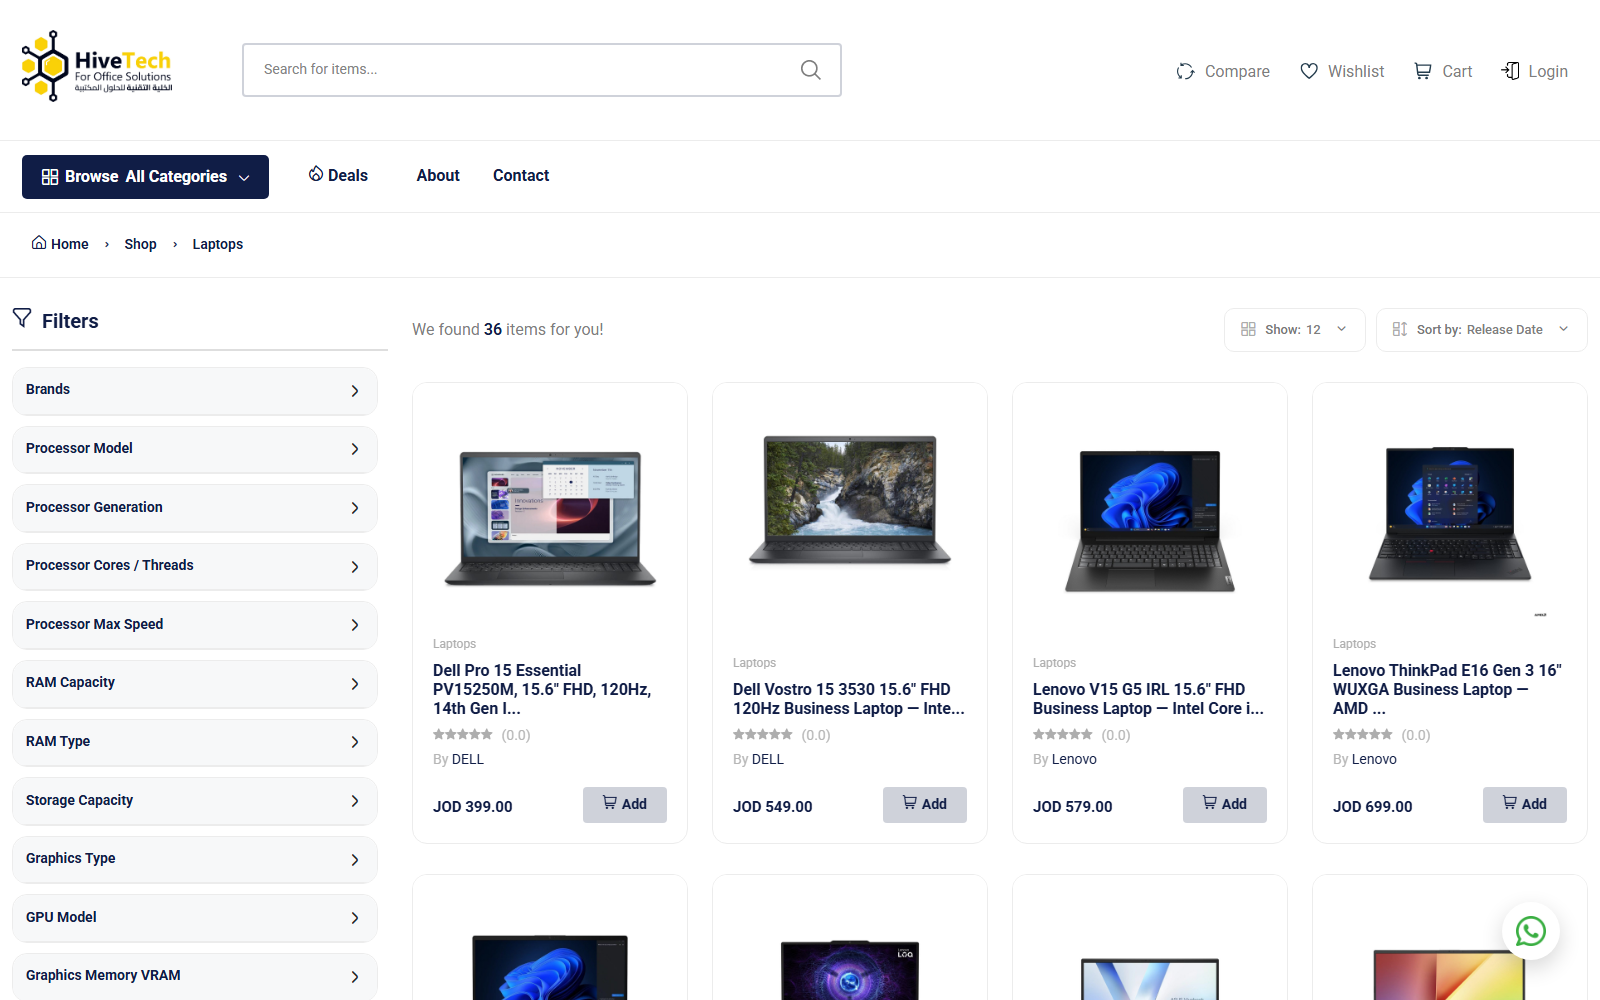Open the Contact page
Screen dimensions: 1600x1000
[521, 175]
